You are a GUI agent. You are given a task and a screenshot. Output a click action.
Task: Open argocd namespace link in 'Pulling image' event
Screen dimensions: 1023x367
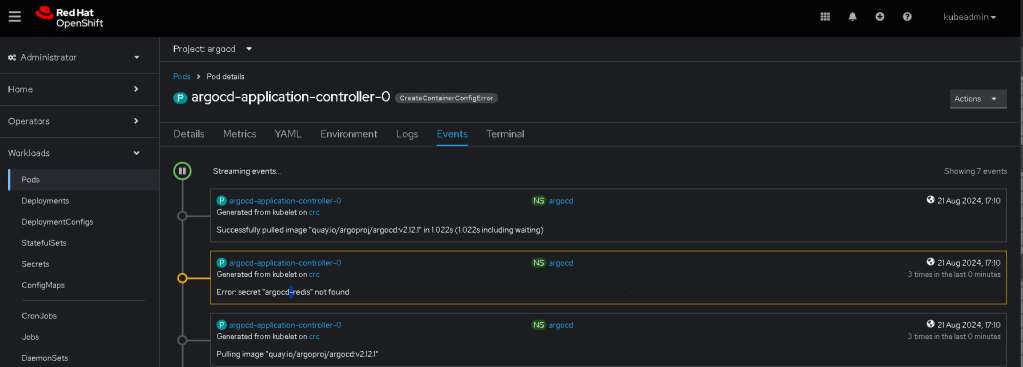tap(561, 325)
